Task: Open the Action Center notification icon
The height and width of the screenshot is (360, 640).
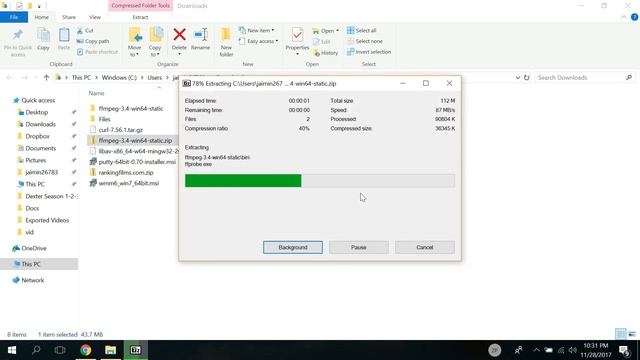Action: click(x=624, y=350)
